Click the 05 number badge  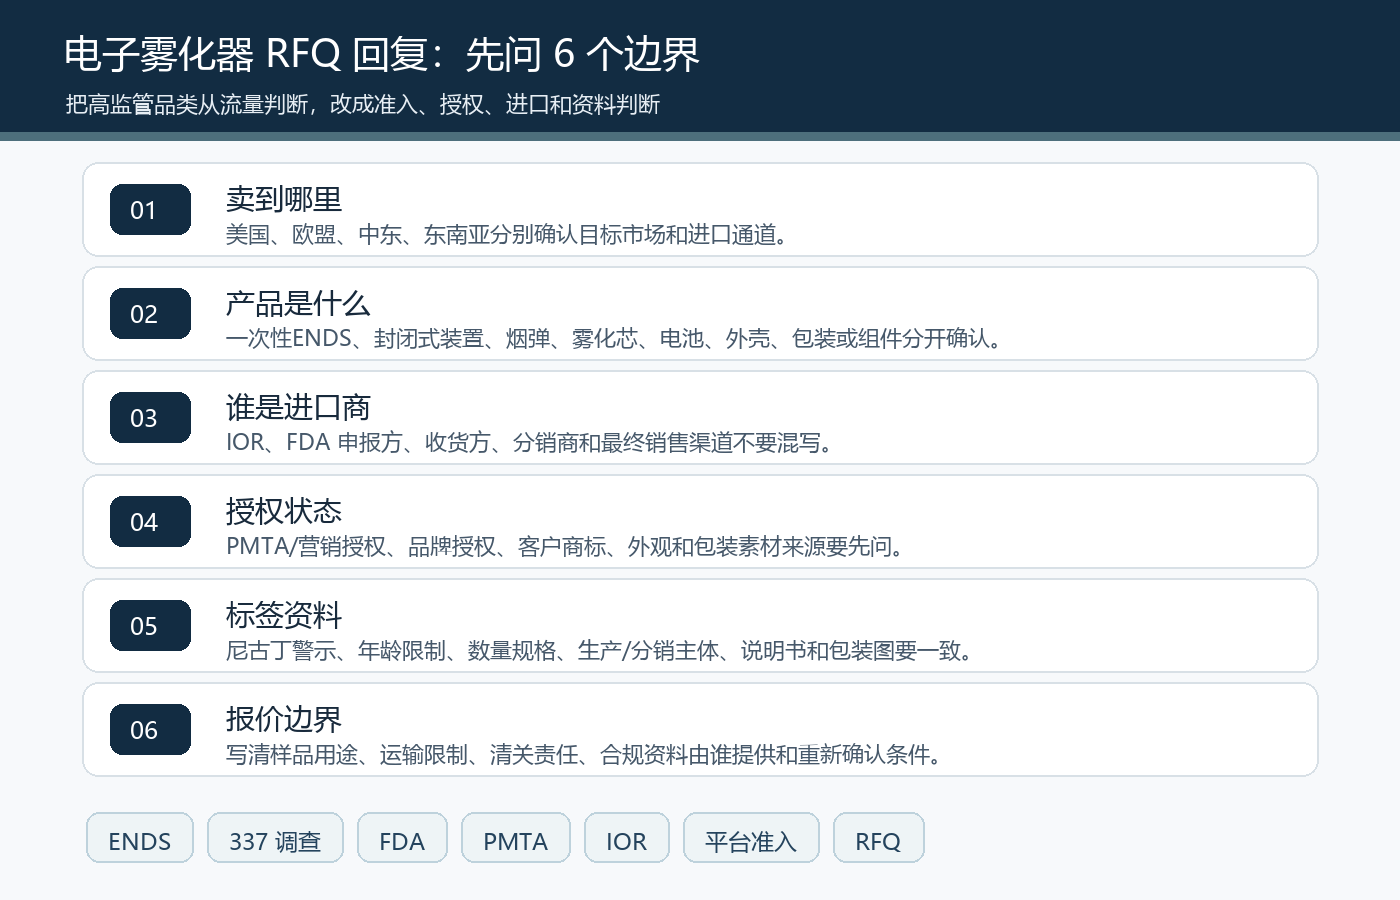pyautogui.click(x=150, y=626)
